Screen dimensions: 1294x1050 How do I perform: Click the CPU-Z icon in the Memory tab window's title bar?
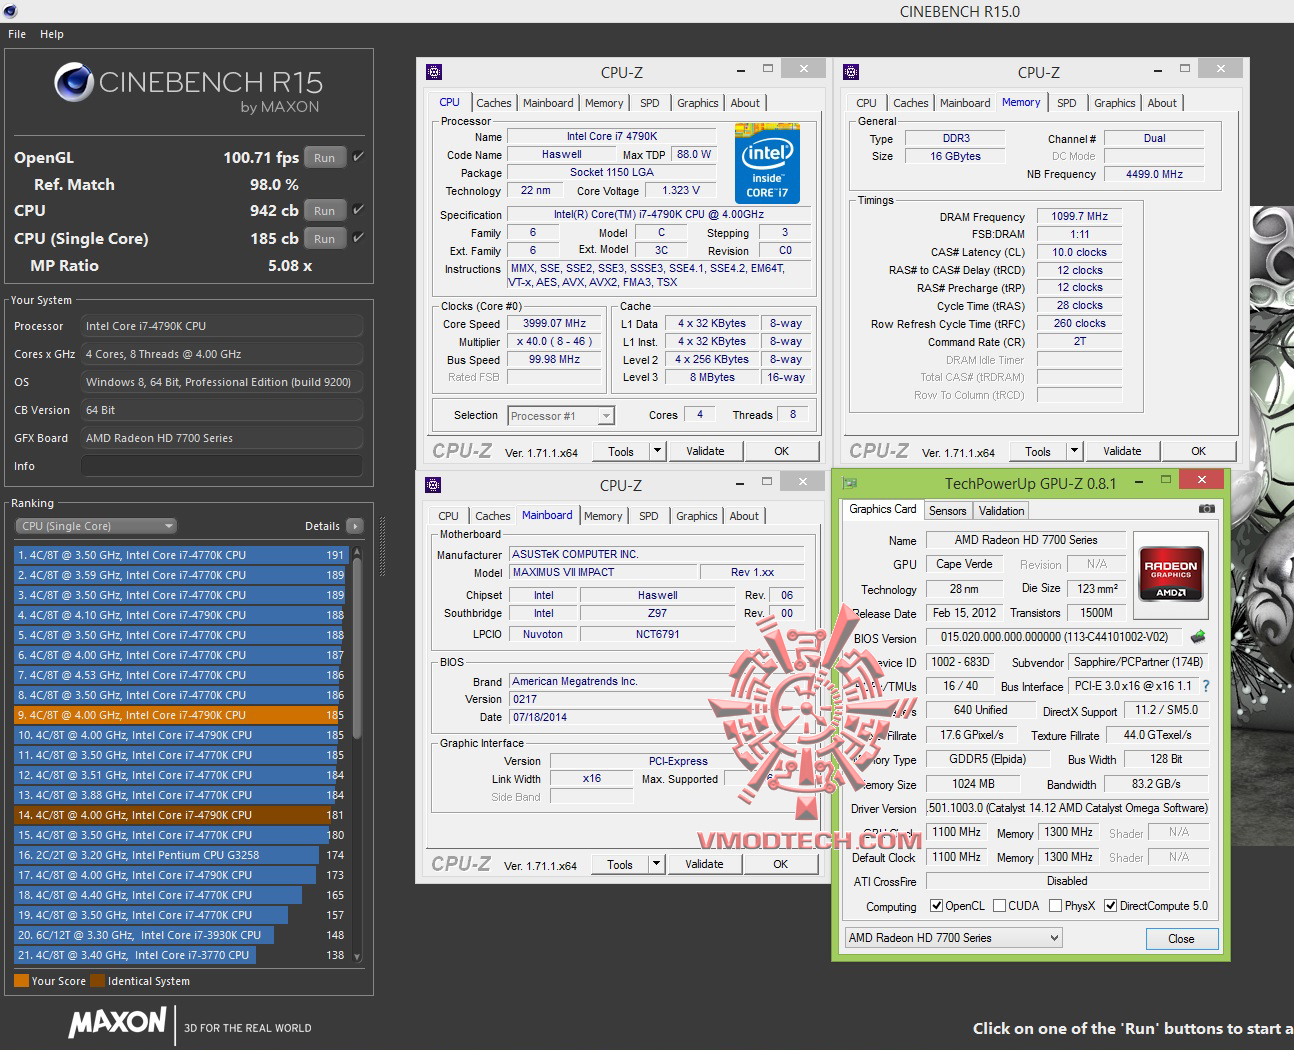click(x=851, y=72)
